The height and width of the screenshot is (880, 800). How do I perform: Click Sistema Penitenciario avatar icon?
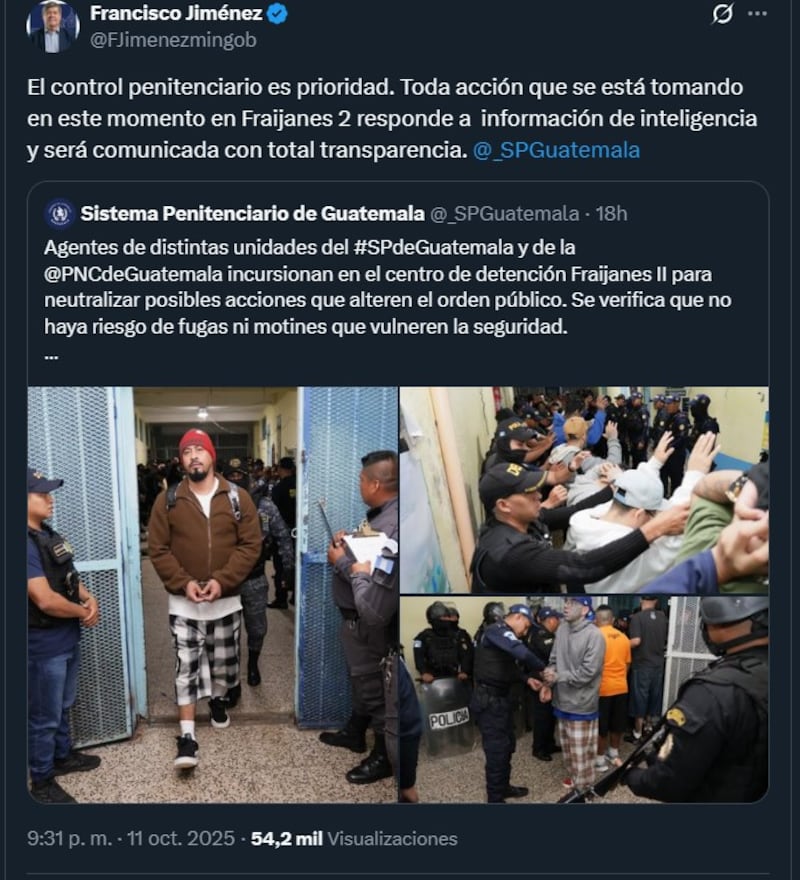click(60, 214)
